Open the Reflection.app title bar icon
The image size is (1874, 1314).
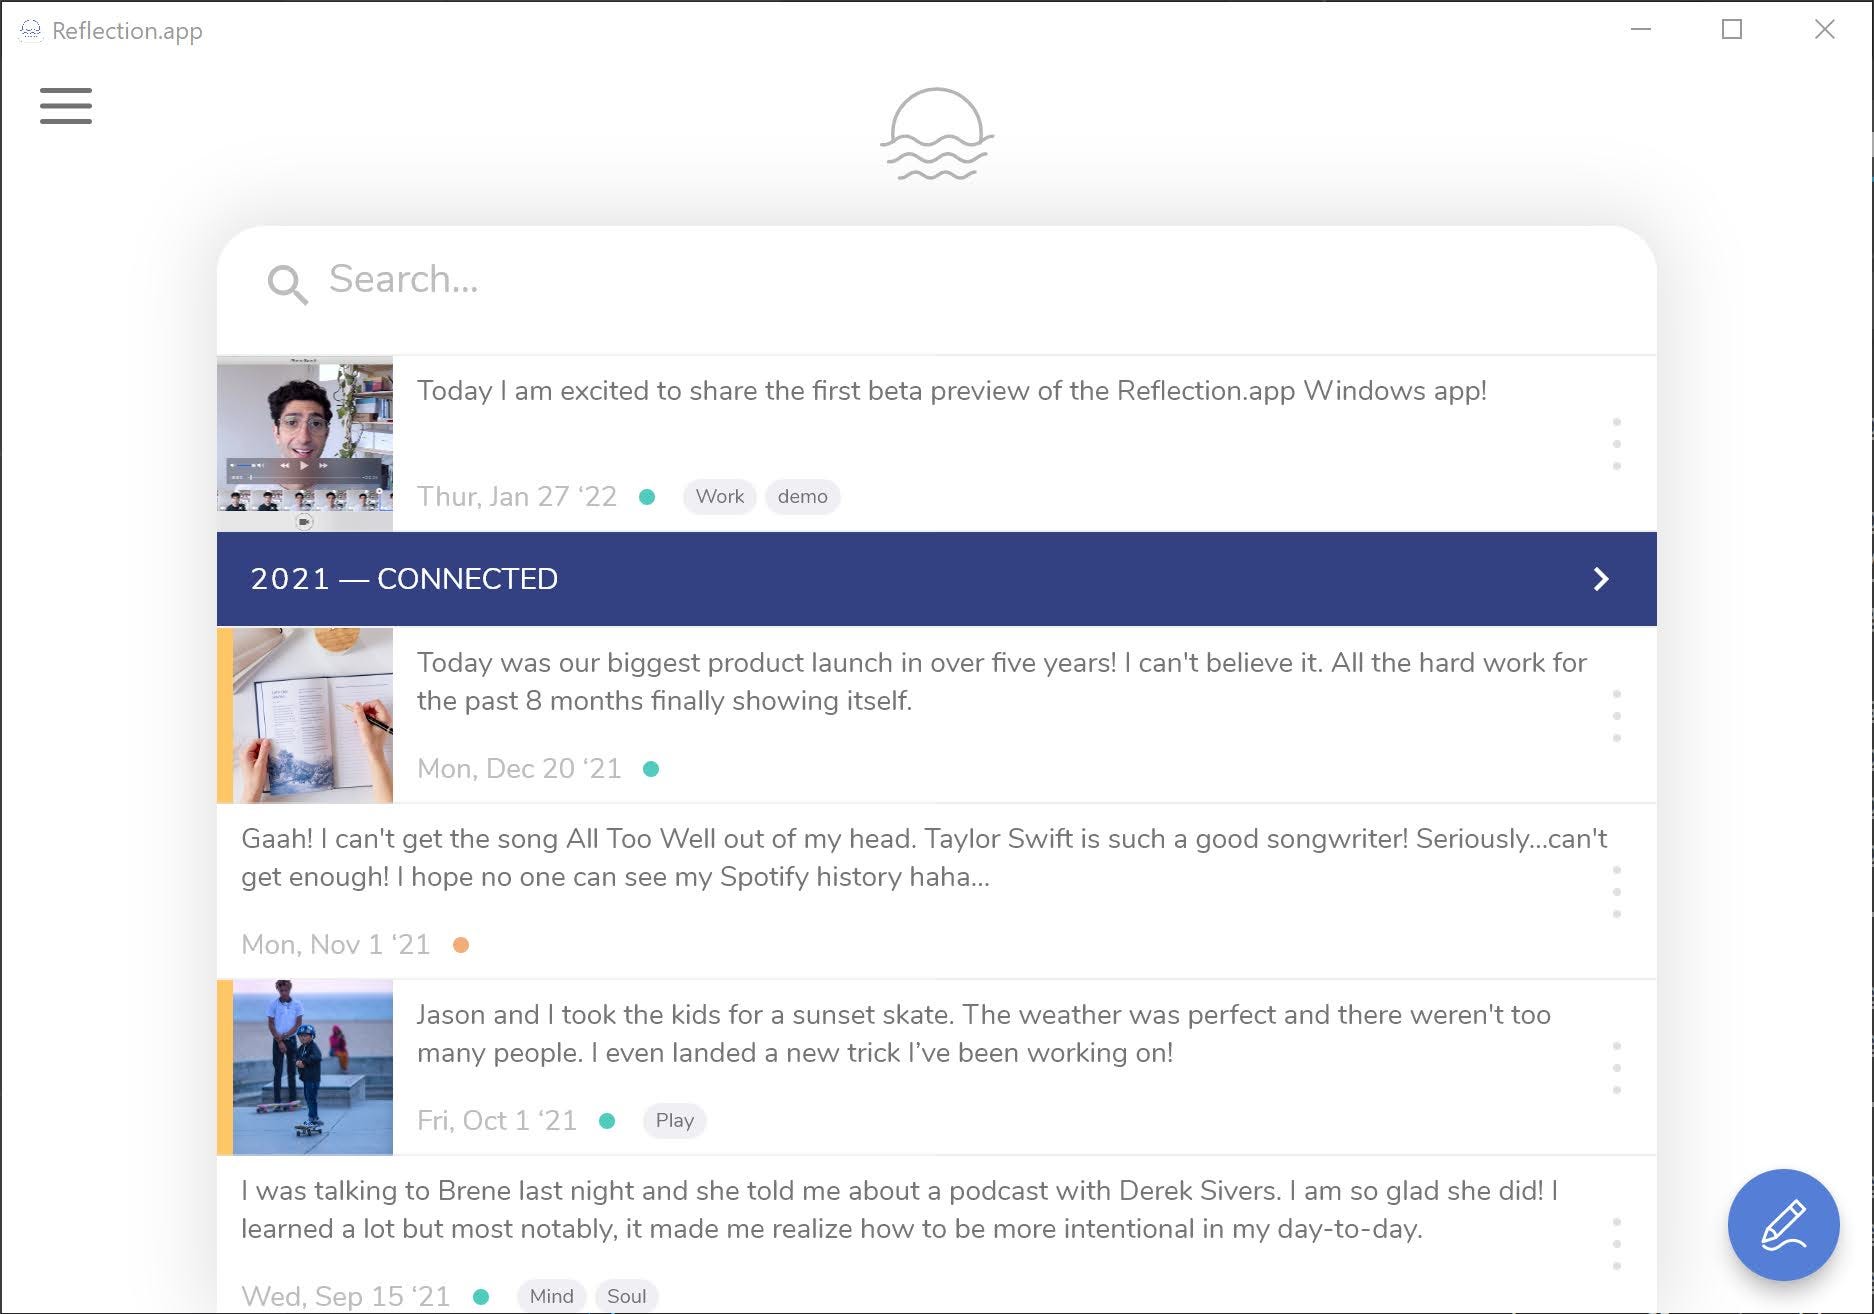tap(31, 31)
